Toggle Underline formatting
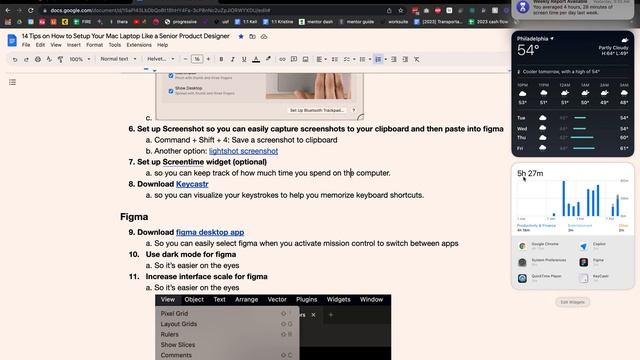The image size is (640, 360). point(244,59)
